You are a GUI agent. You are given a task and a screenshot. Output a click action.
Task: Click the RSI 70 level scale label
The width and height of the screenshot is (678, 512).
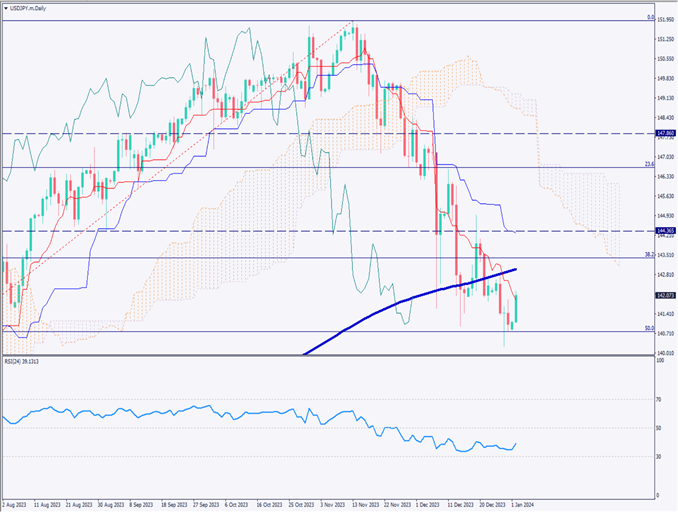[x=660, y=399]
